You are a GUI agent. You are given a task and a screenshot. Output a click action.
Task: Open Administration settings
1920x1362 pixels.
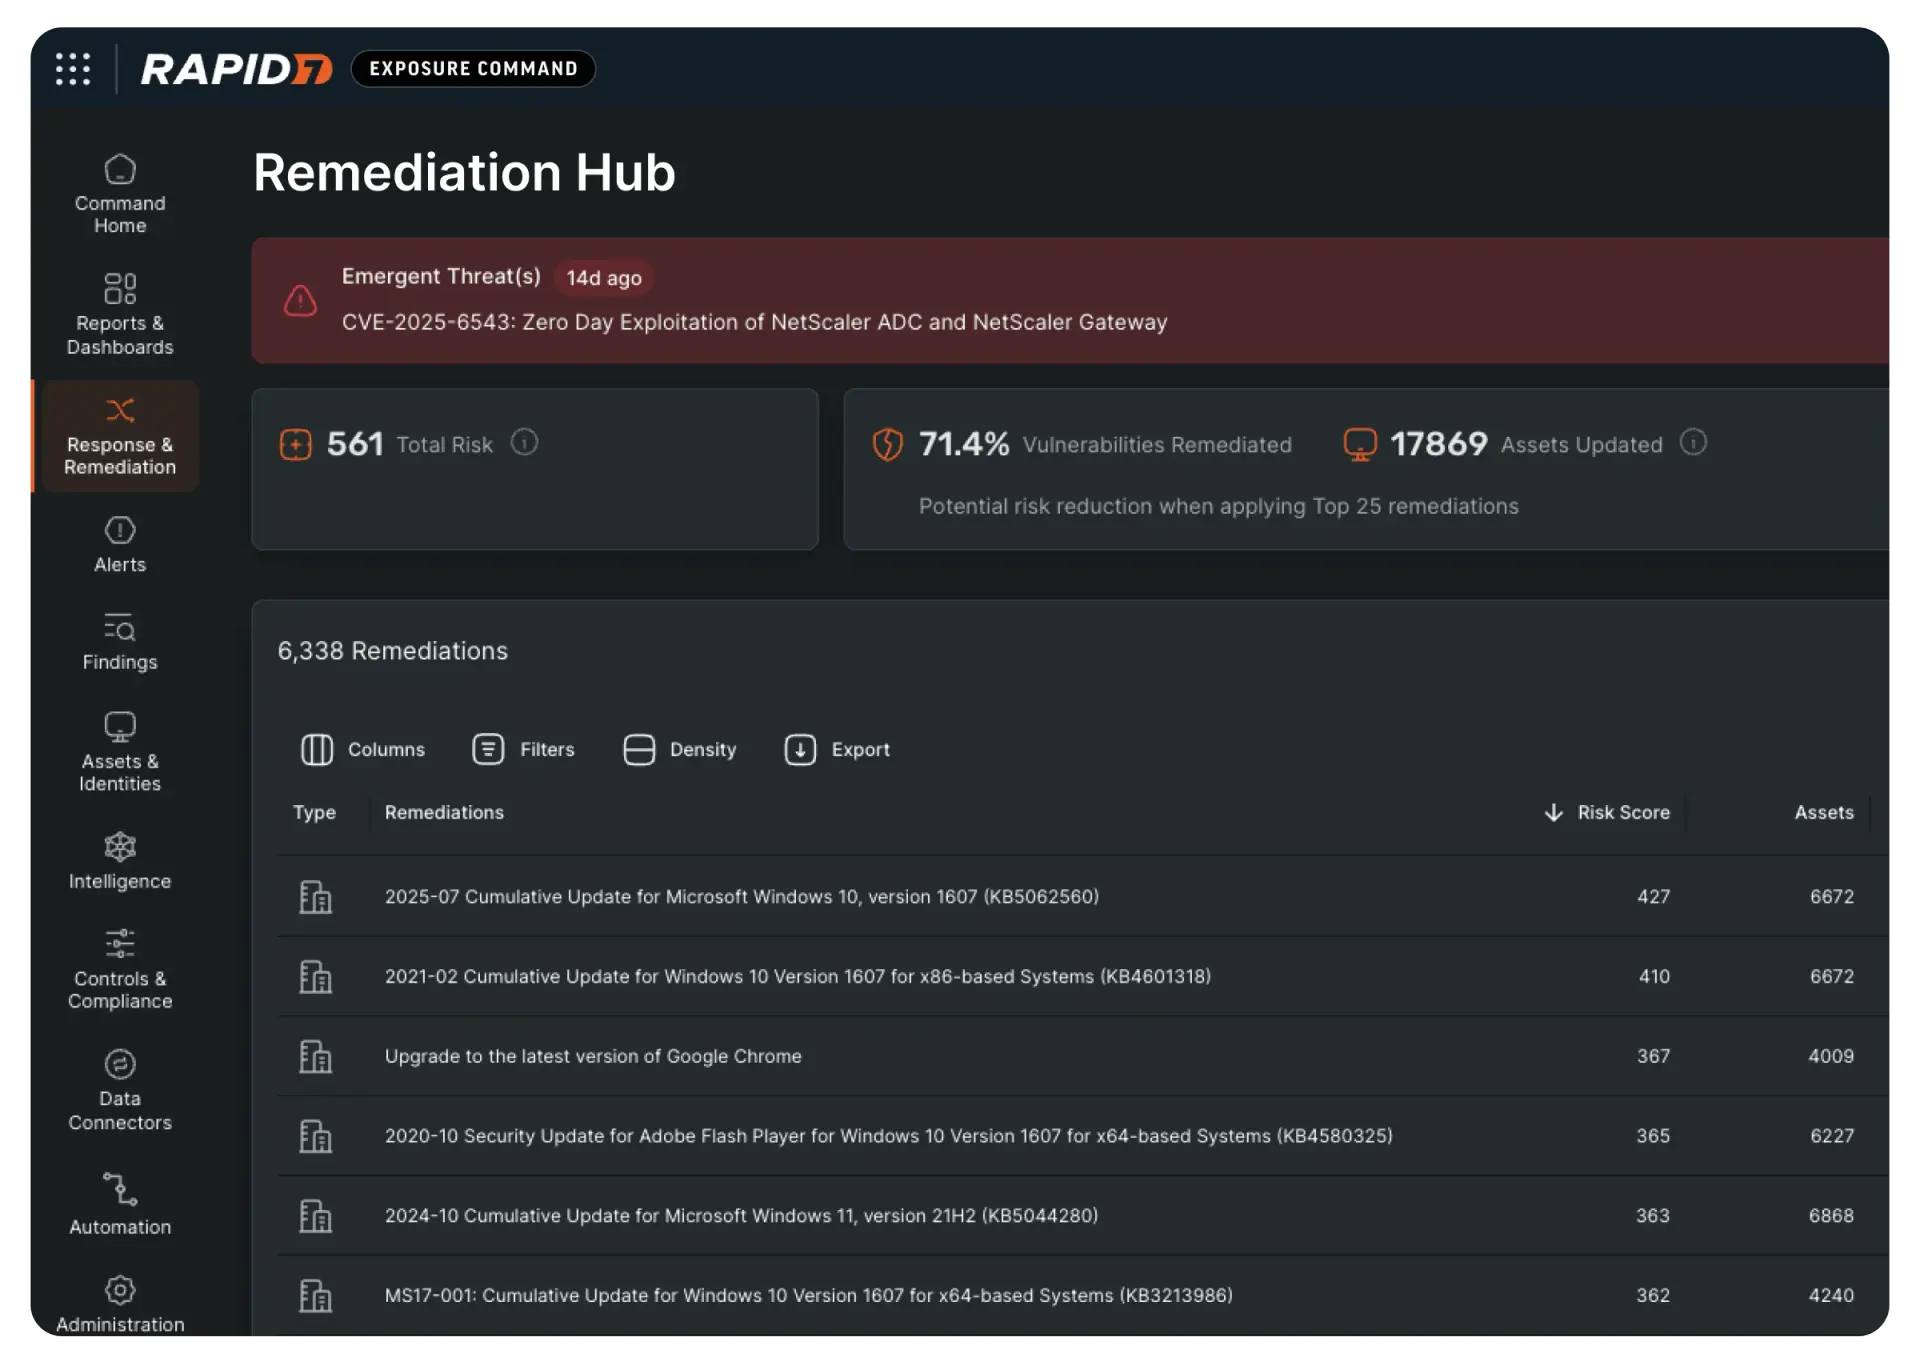click(x=120, y=1304)
